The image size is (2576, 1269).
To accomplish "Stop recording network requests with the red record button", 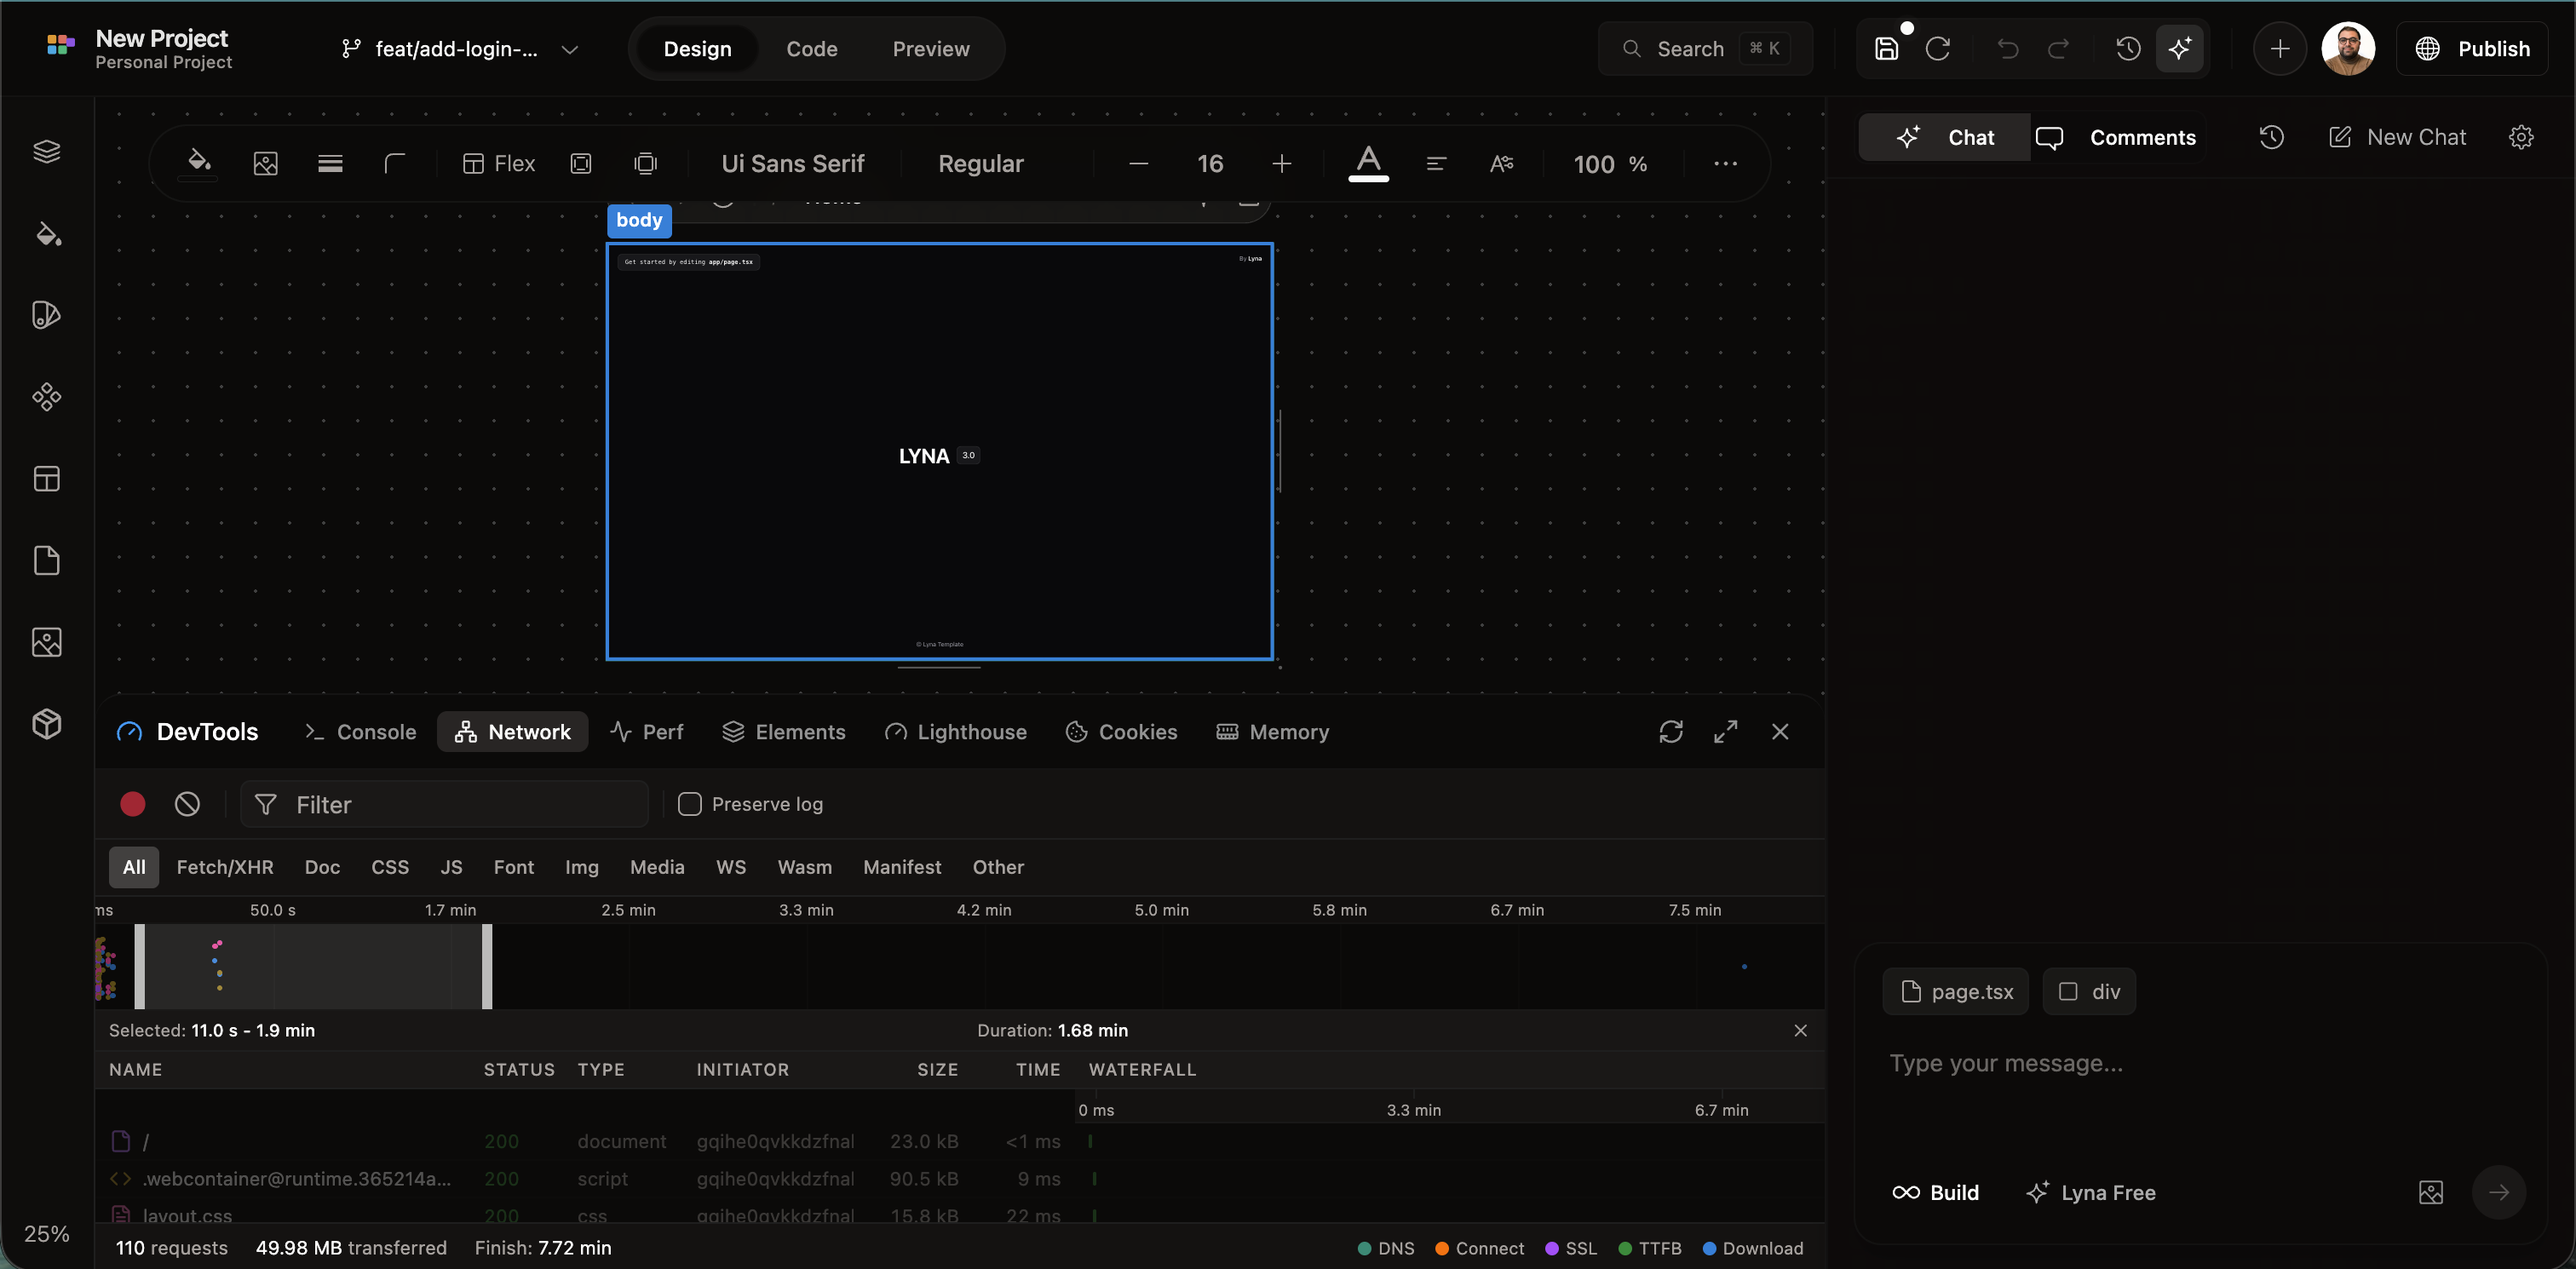I will coord(132,804).
